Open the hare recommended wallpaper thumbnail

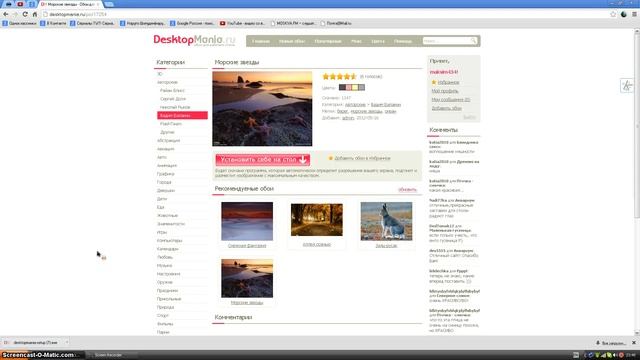tap(386, 221)
